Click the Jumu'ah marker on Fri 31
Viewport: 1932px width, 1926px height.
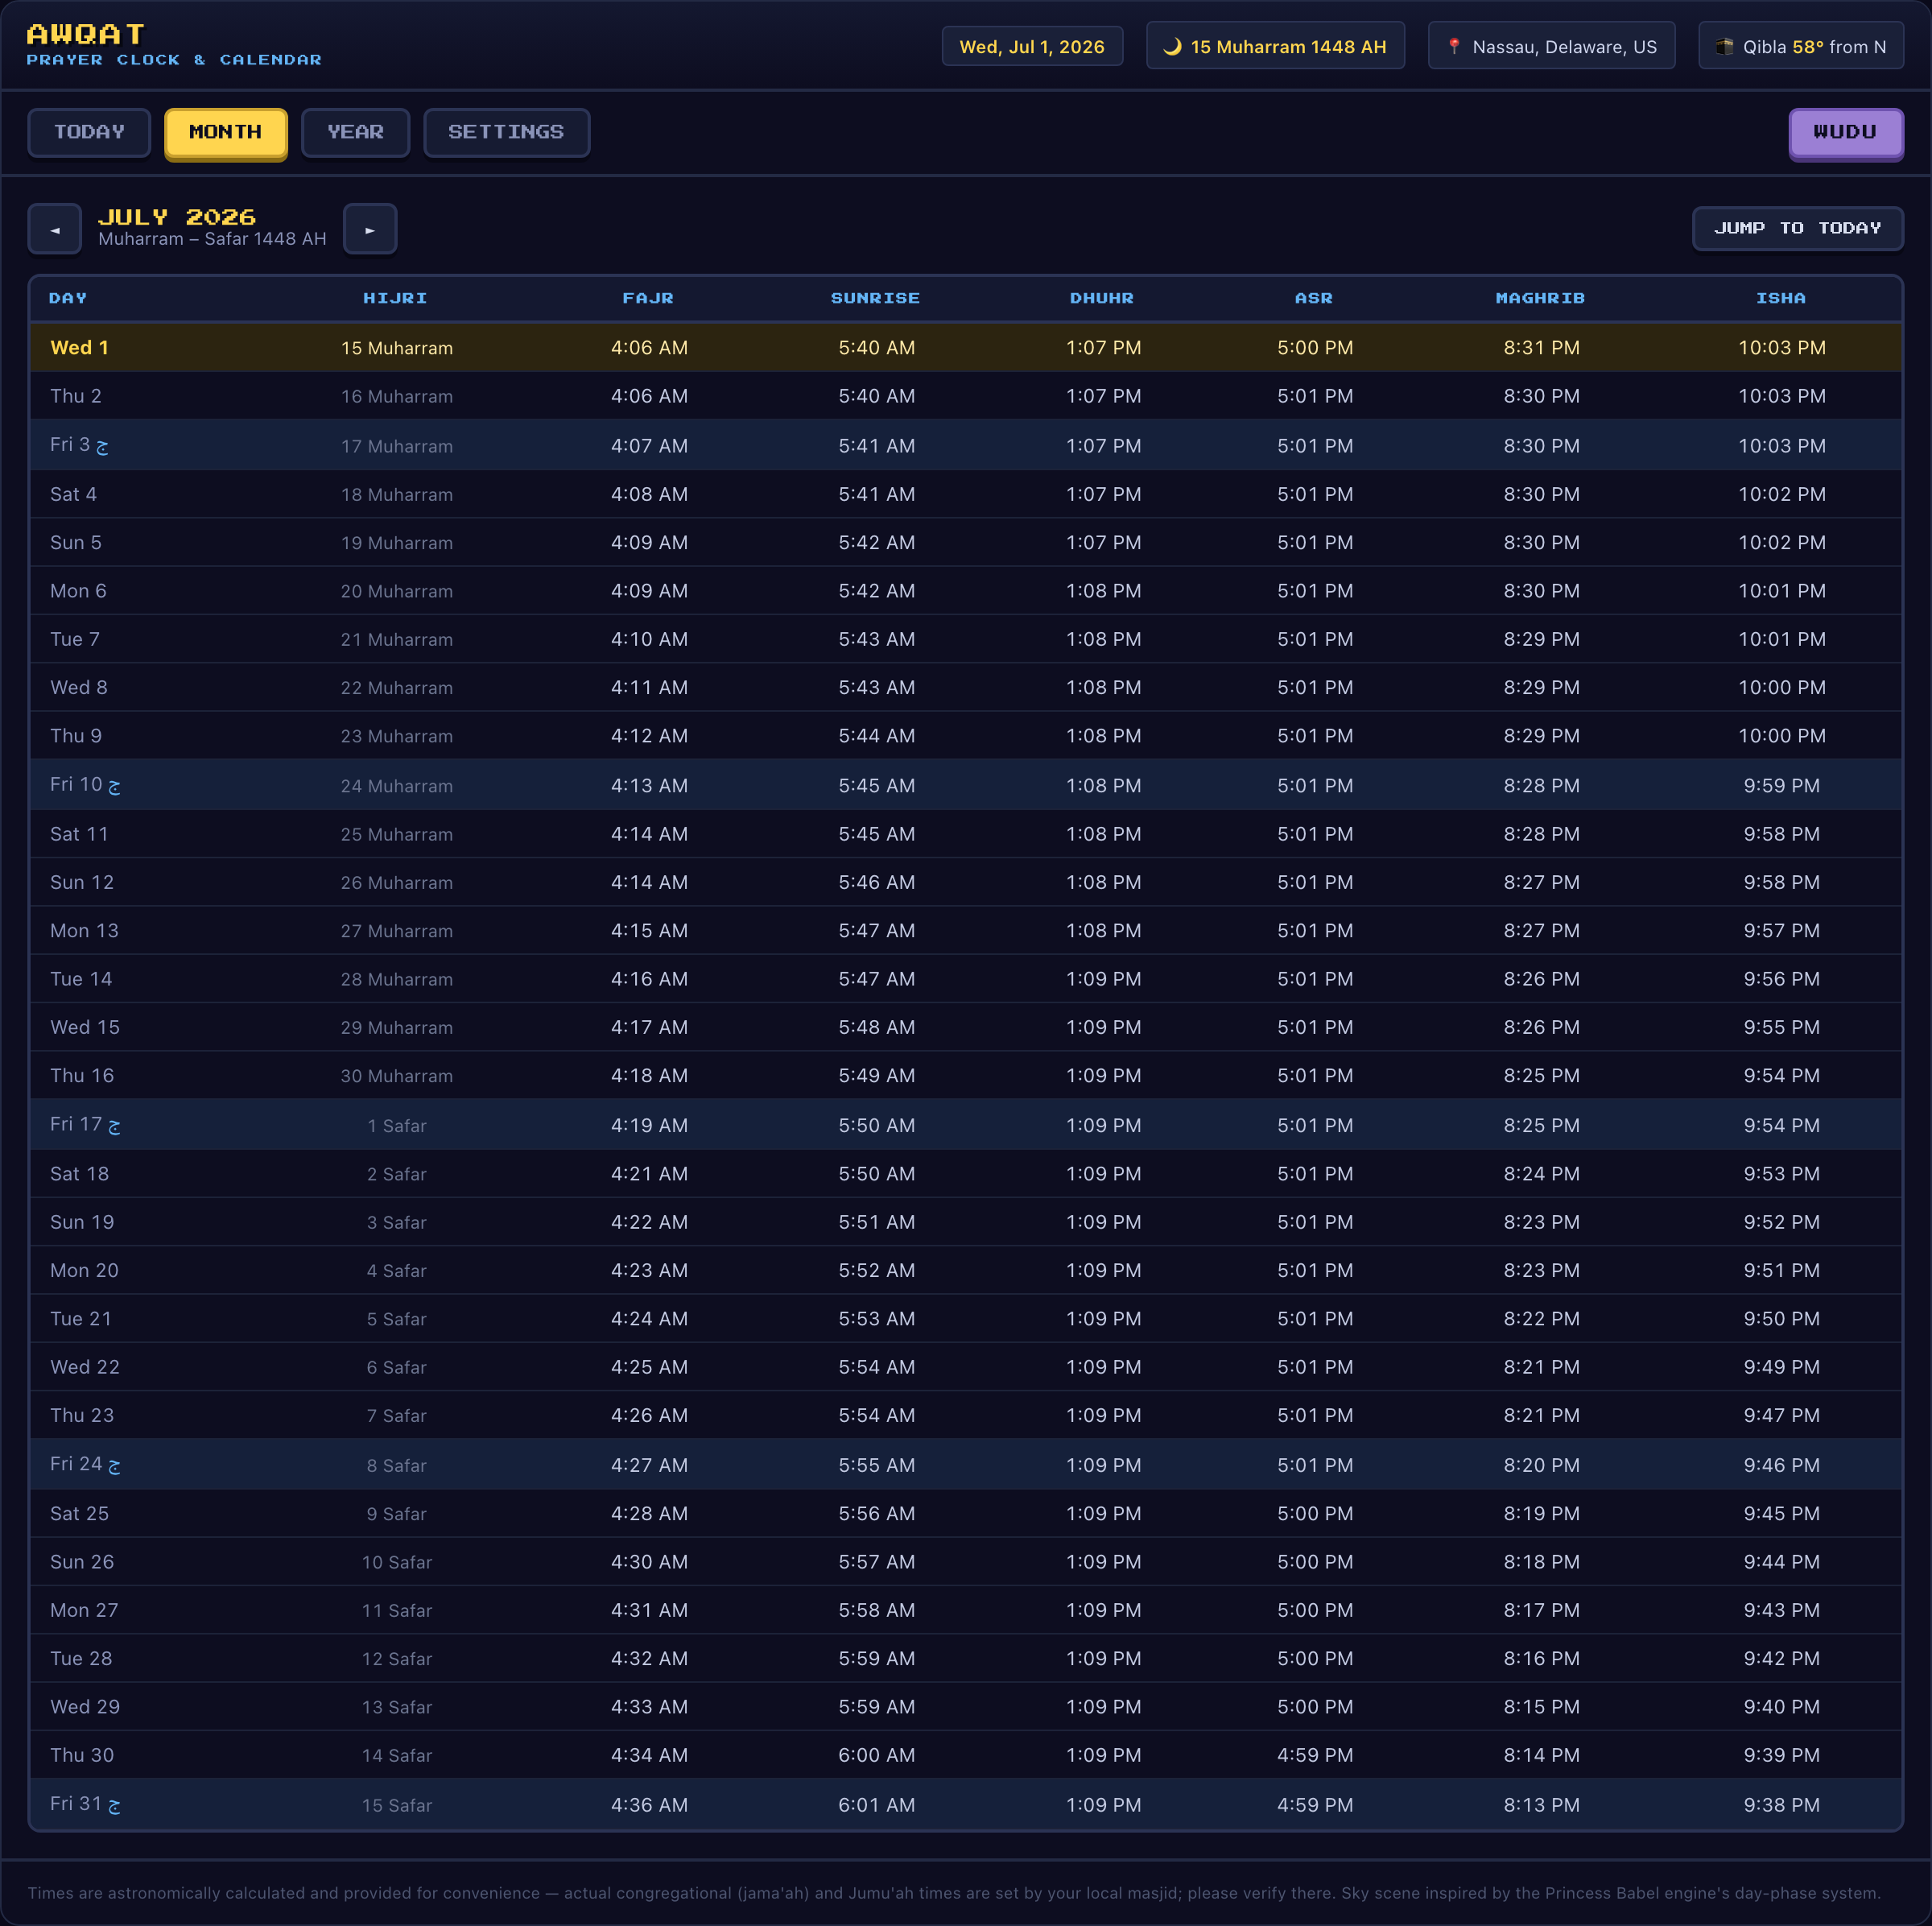[x=114, y=1806]
